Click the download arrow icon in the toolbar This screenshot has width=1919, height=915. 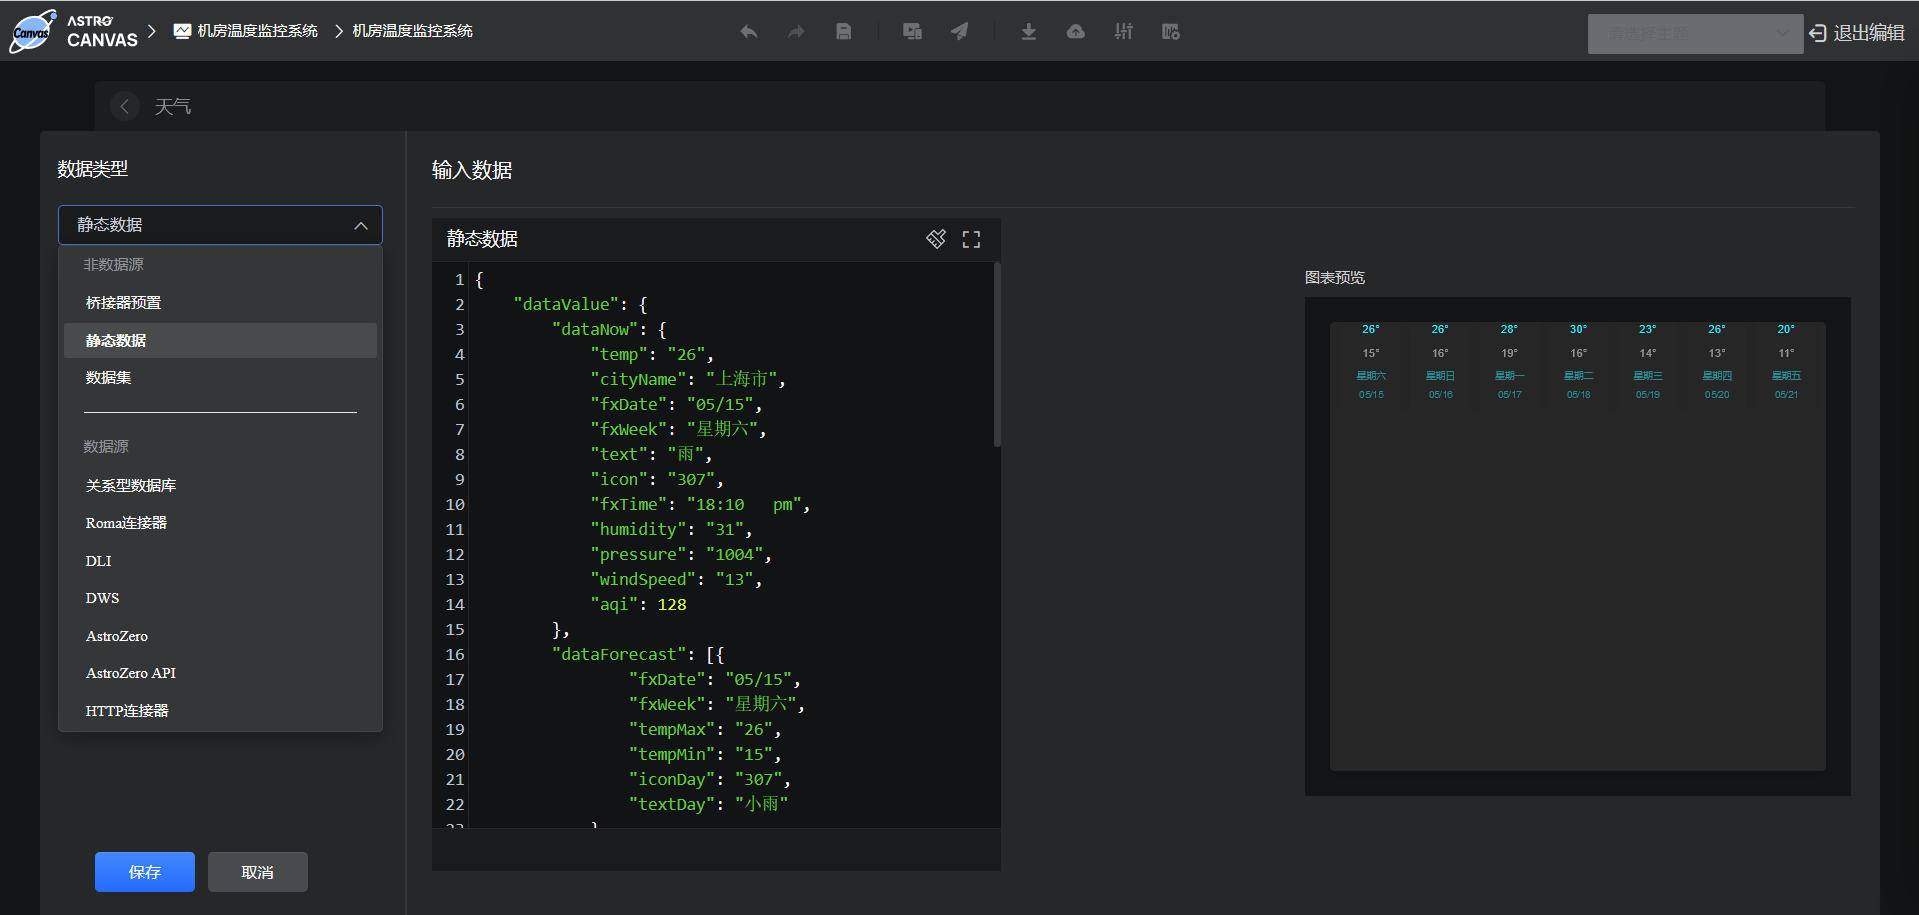click(1028, 32)
